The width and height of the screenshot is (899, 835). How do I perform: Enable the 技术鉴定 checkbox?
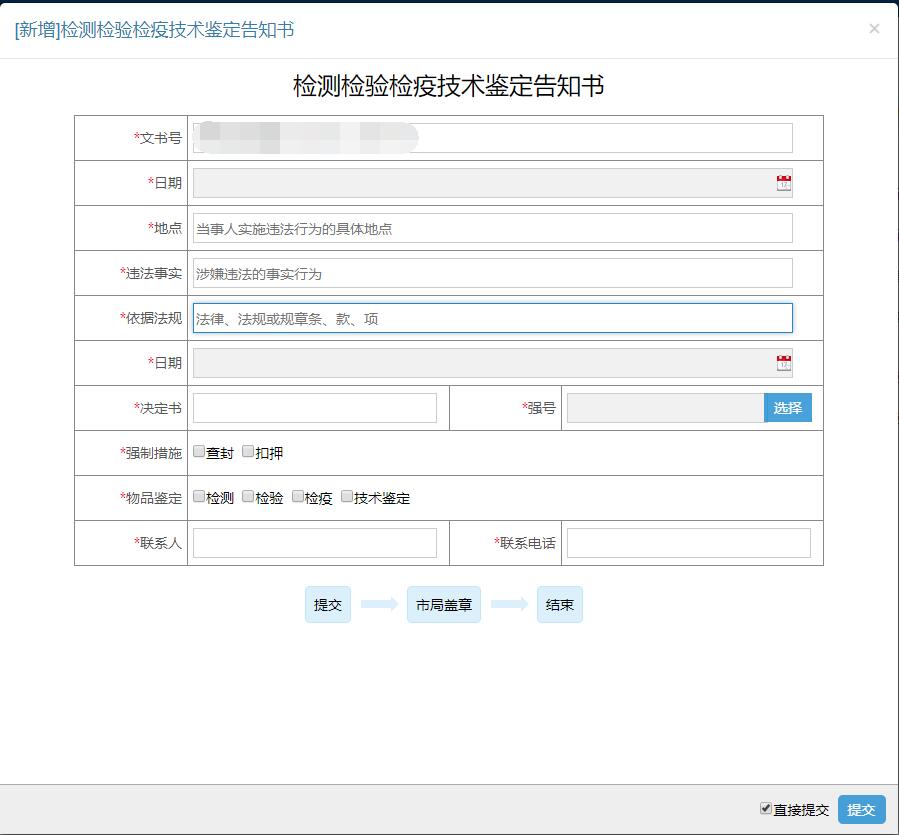(x=347, y=496)
